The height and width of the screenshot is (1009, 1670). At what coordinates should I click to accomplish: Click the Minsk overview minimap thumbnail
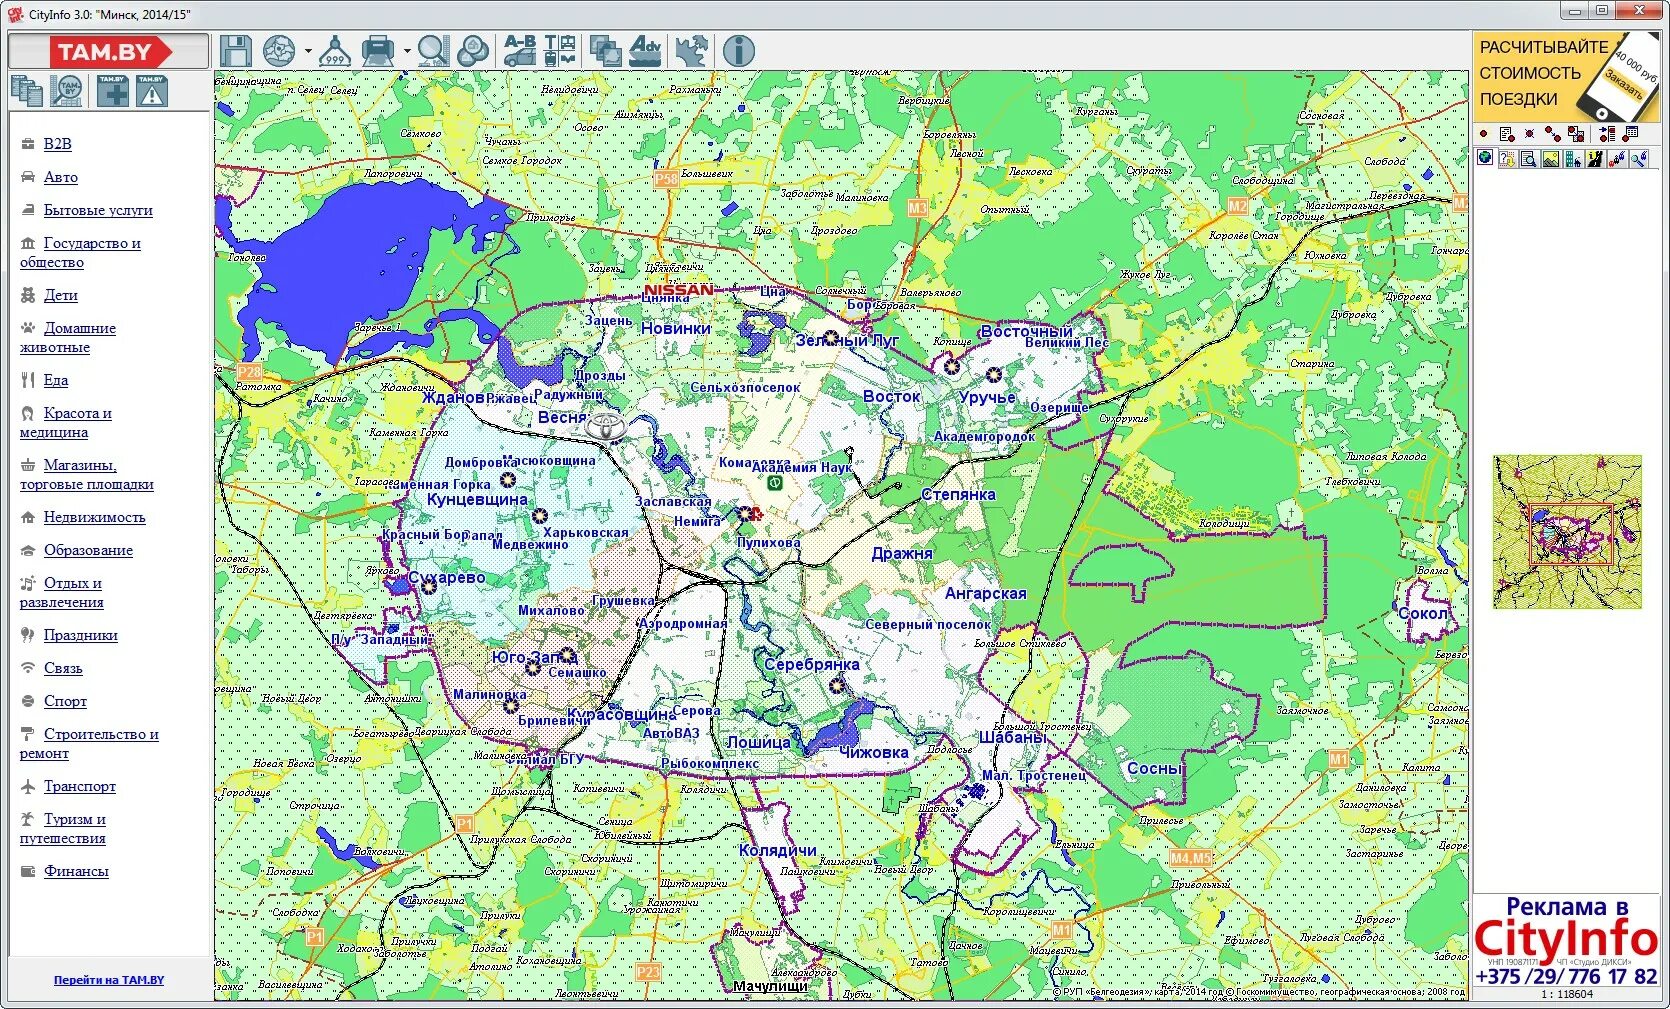click(x=1567, y=532)
